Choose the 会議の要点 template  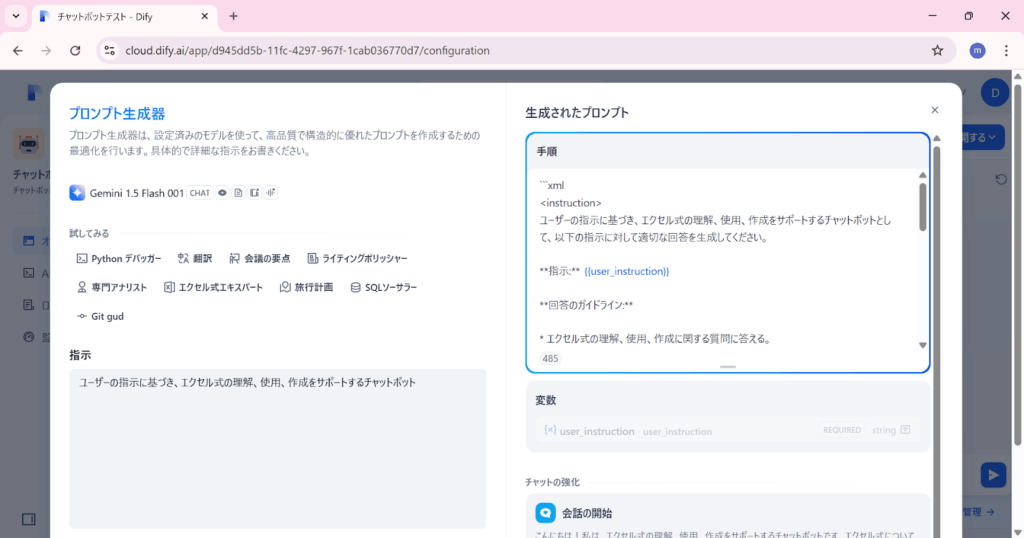(x=259, y=259)
